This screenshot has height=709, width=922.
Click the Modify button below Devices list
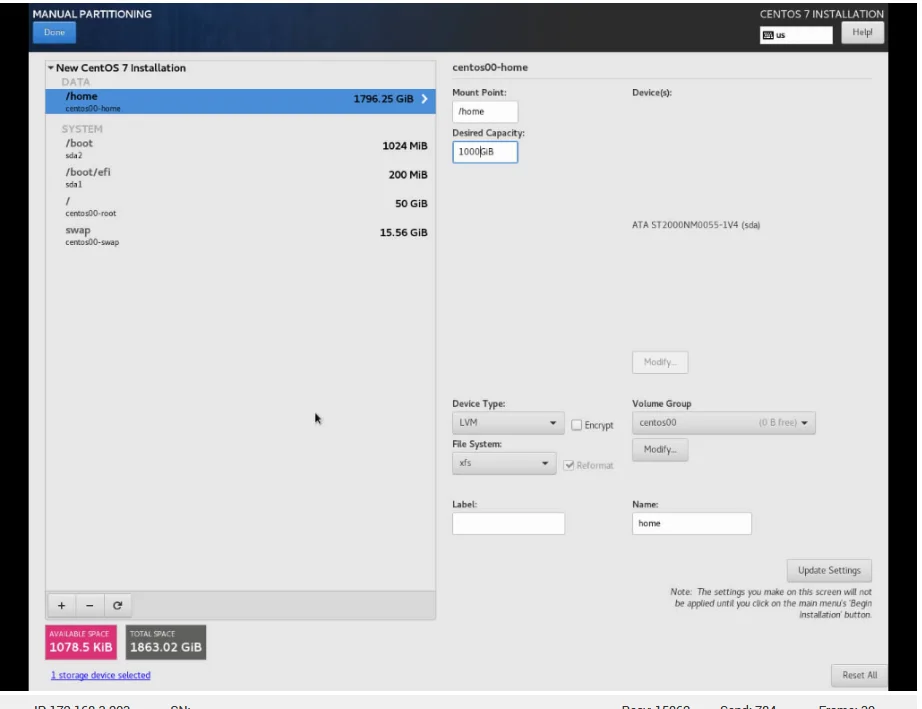pyautogui.click(x=660, y=362)
